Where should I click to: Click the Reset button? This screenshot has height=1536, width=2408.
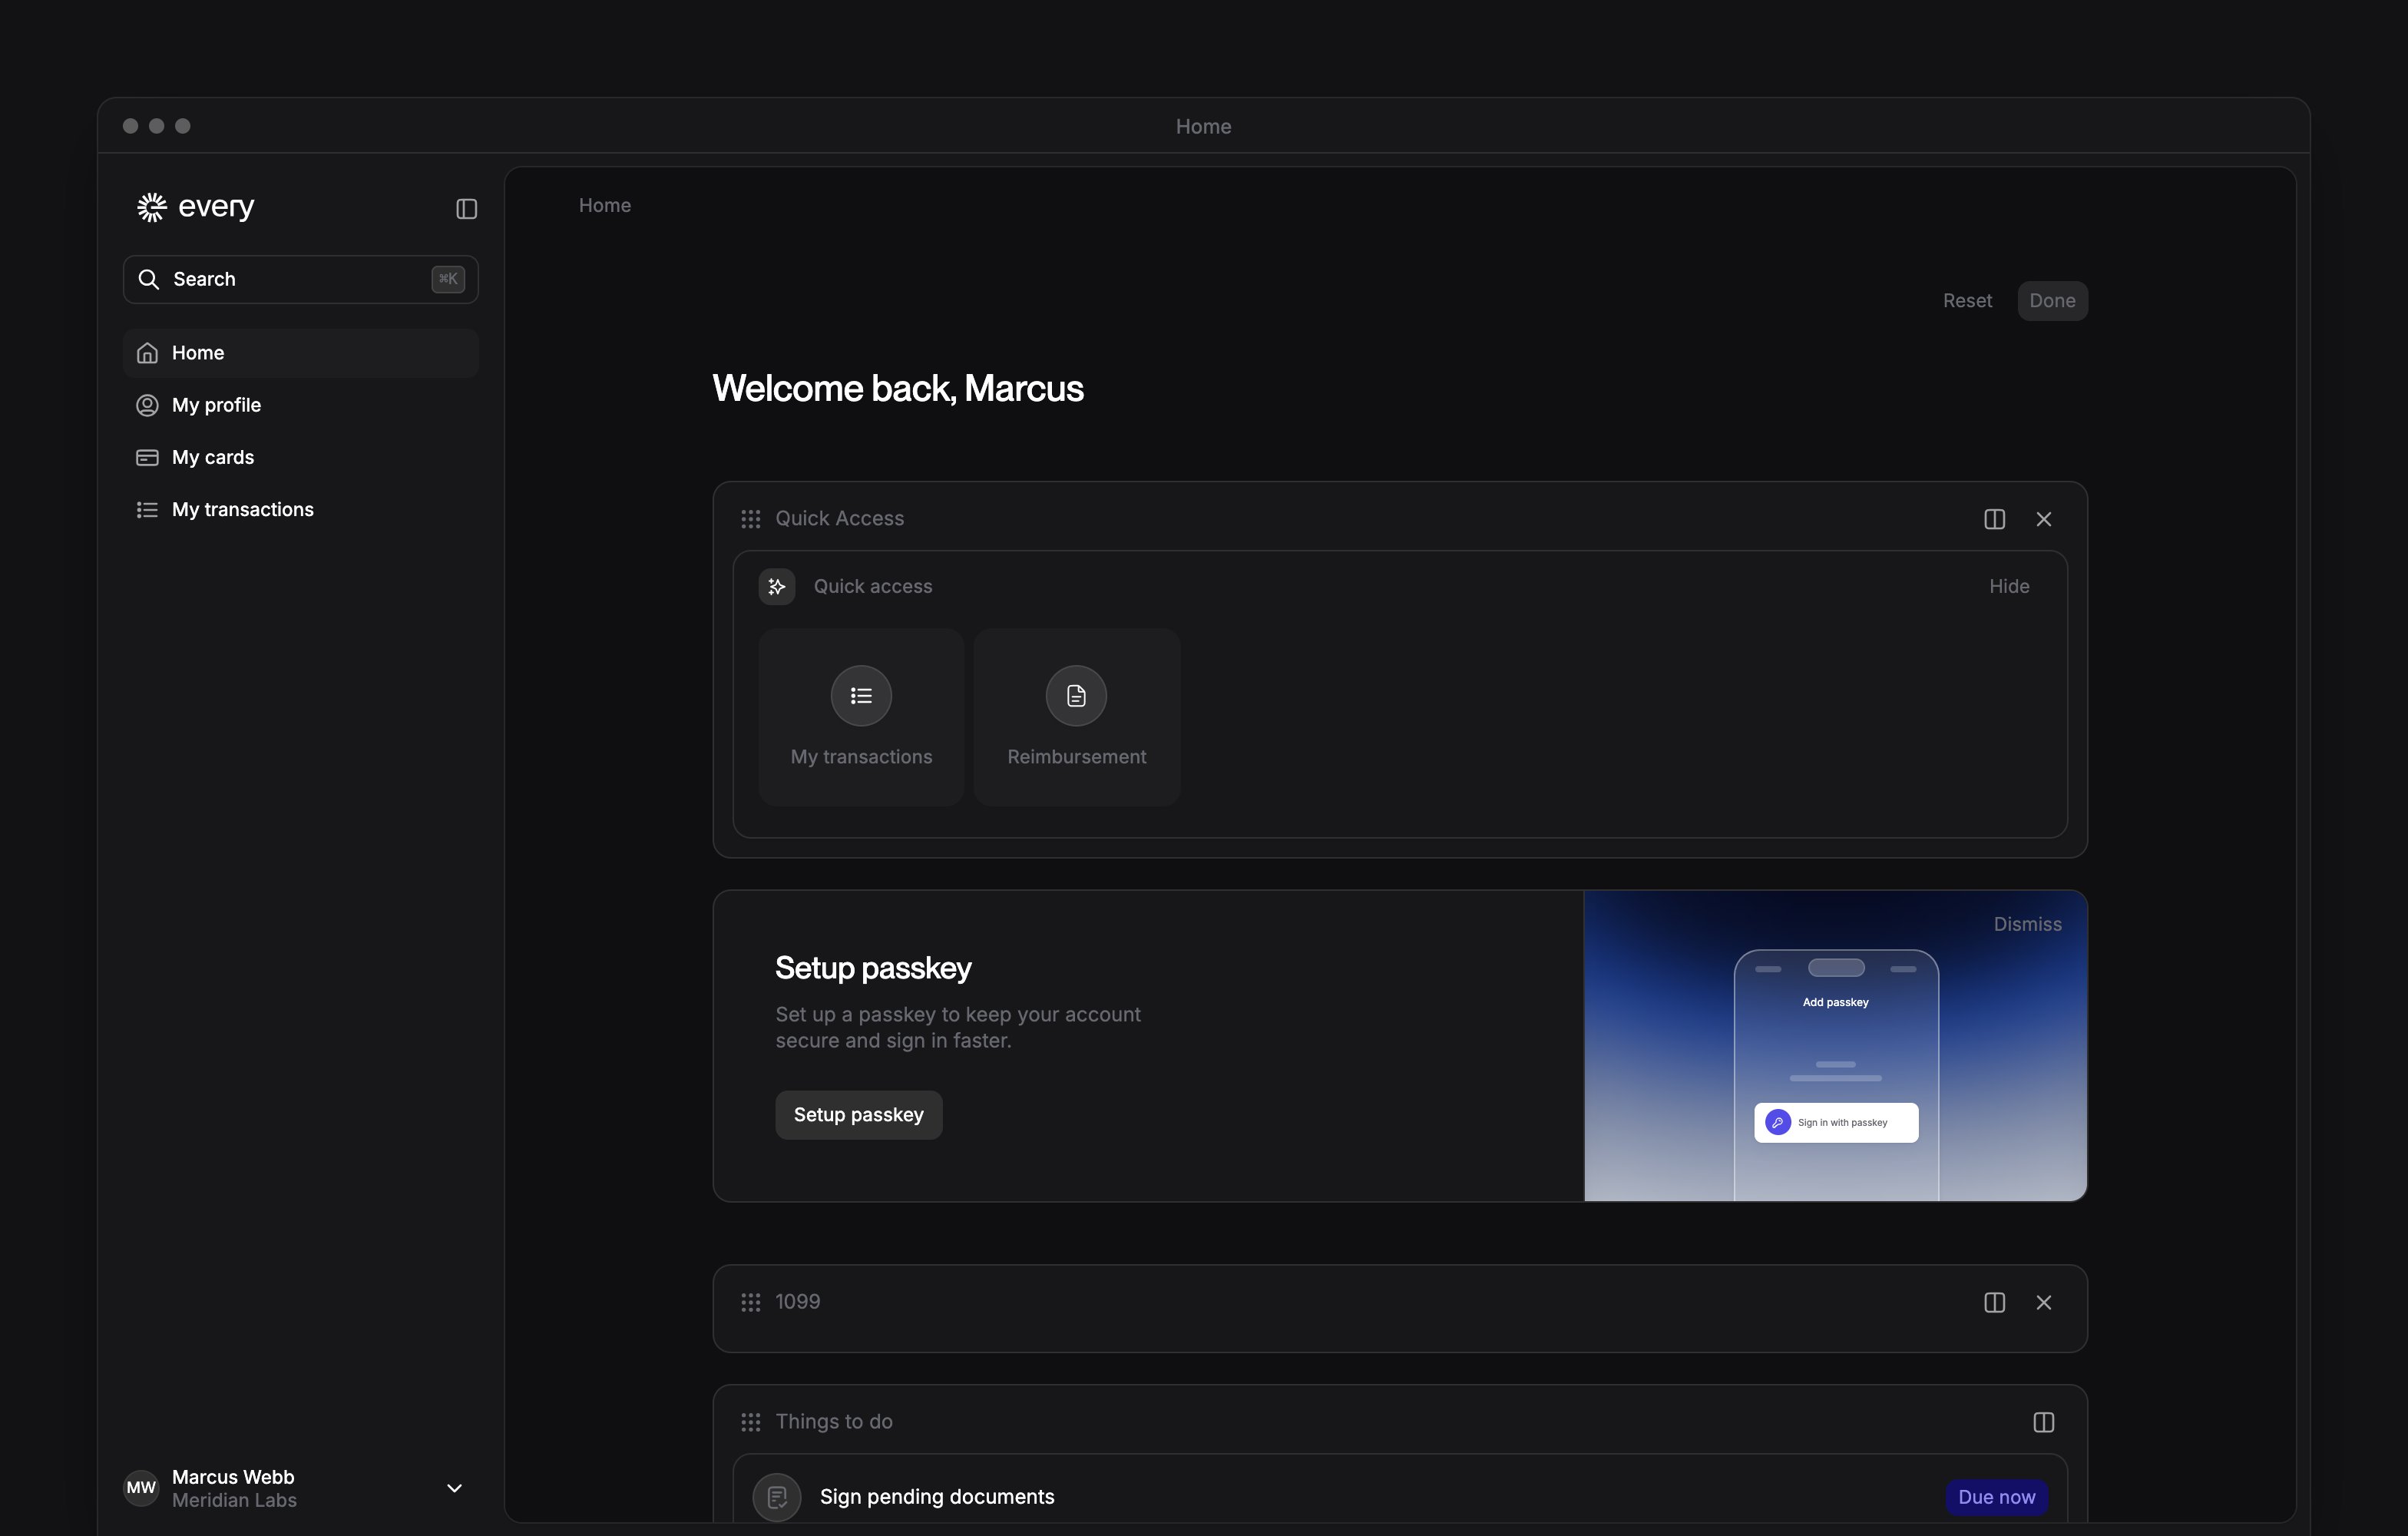1967,301
